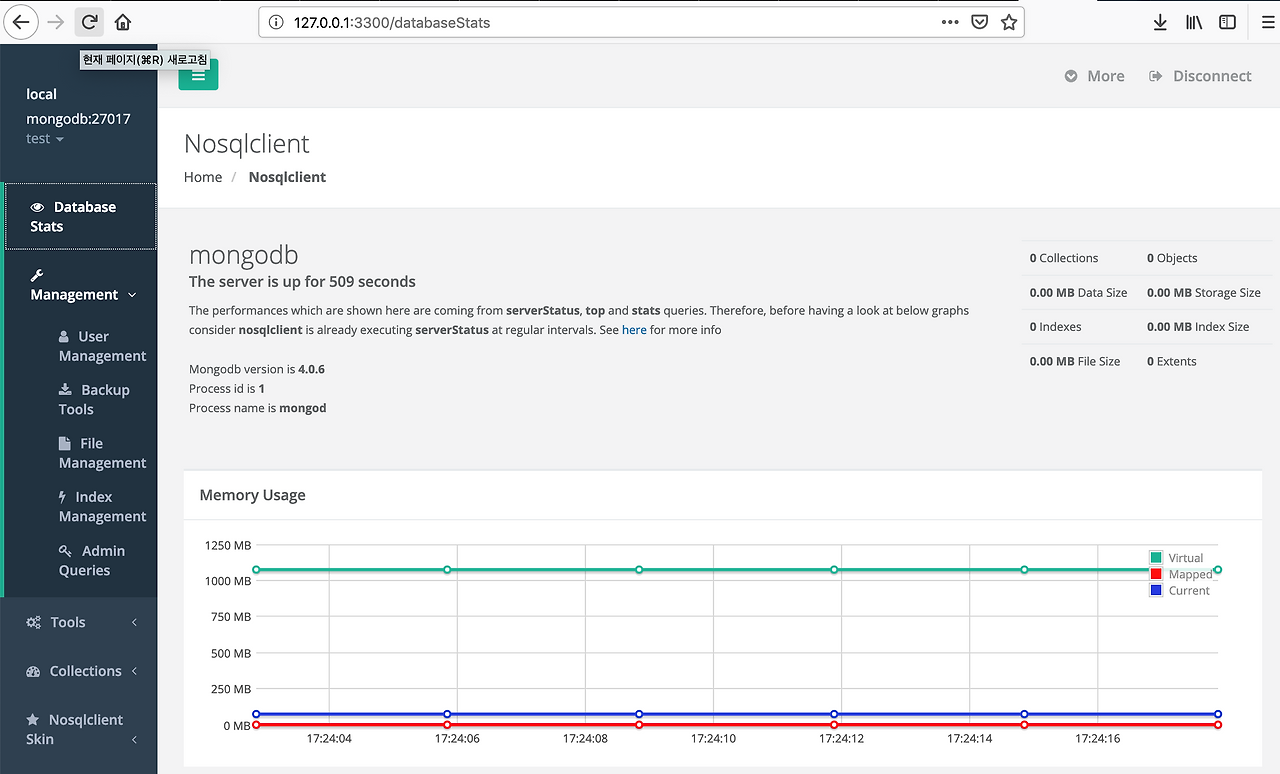
Task: Click the '1250 MB' y-axis label
Action: tap(228, 545)
